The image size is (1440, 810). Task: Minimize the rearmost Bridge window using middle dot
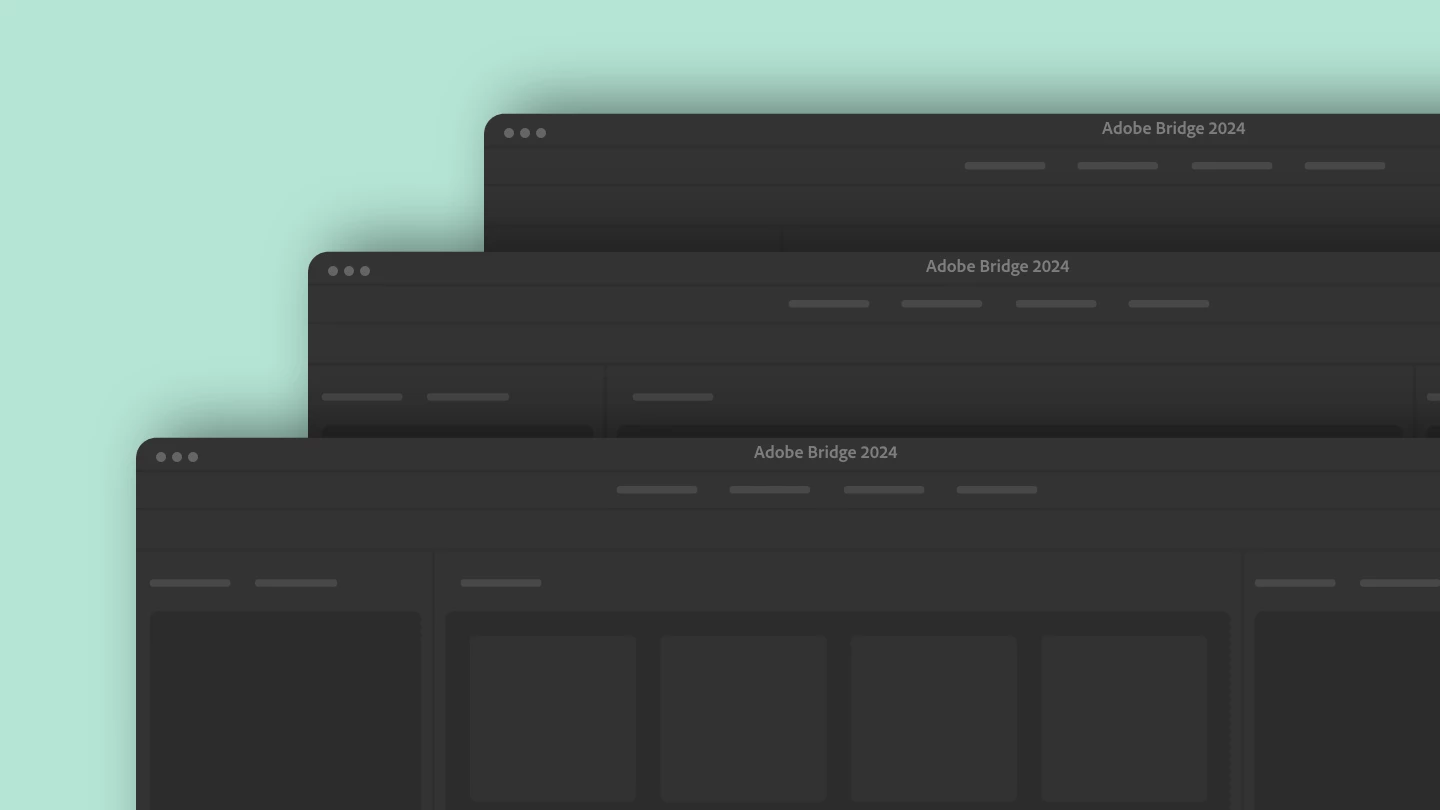(x=525, y=133)
